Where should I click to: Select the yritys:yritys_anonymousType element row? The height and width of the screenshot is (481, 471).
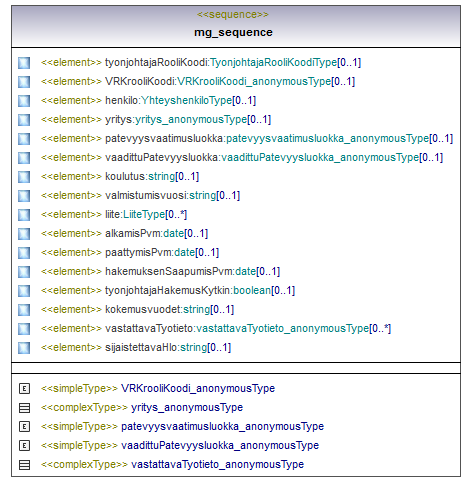pos(156,119)
